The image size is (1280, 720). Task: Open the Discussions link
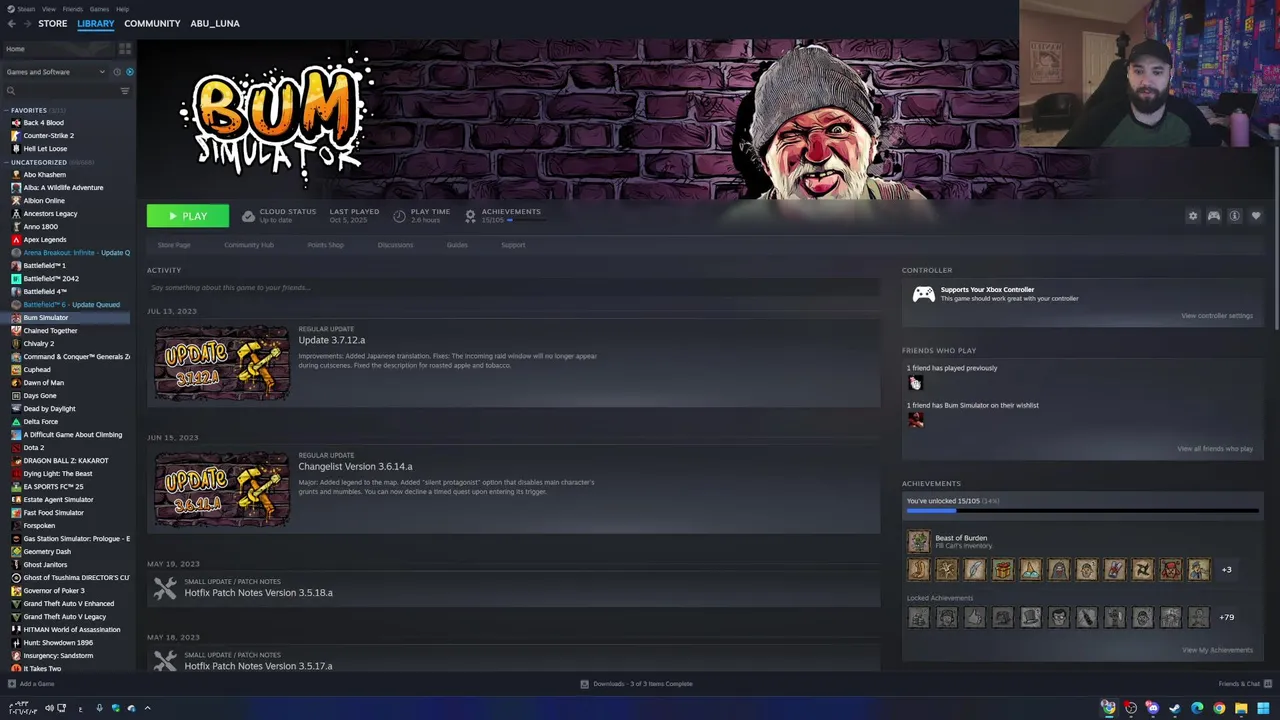(395, 245)
